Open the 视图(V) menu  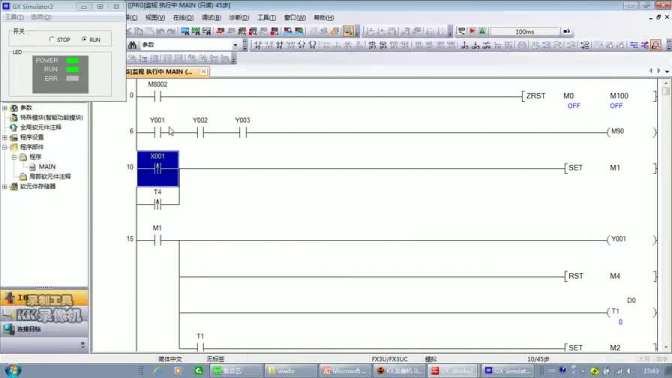(155, 18)
